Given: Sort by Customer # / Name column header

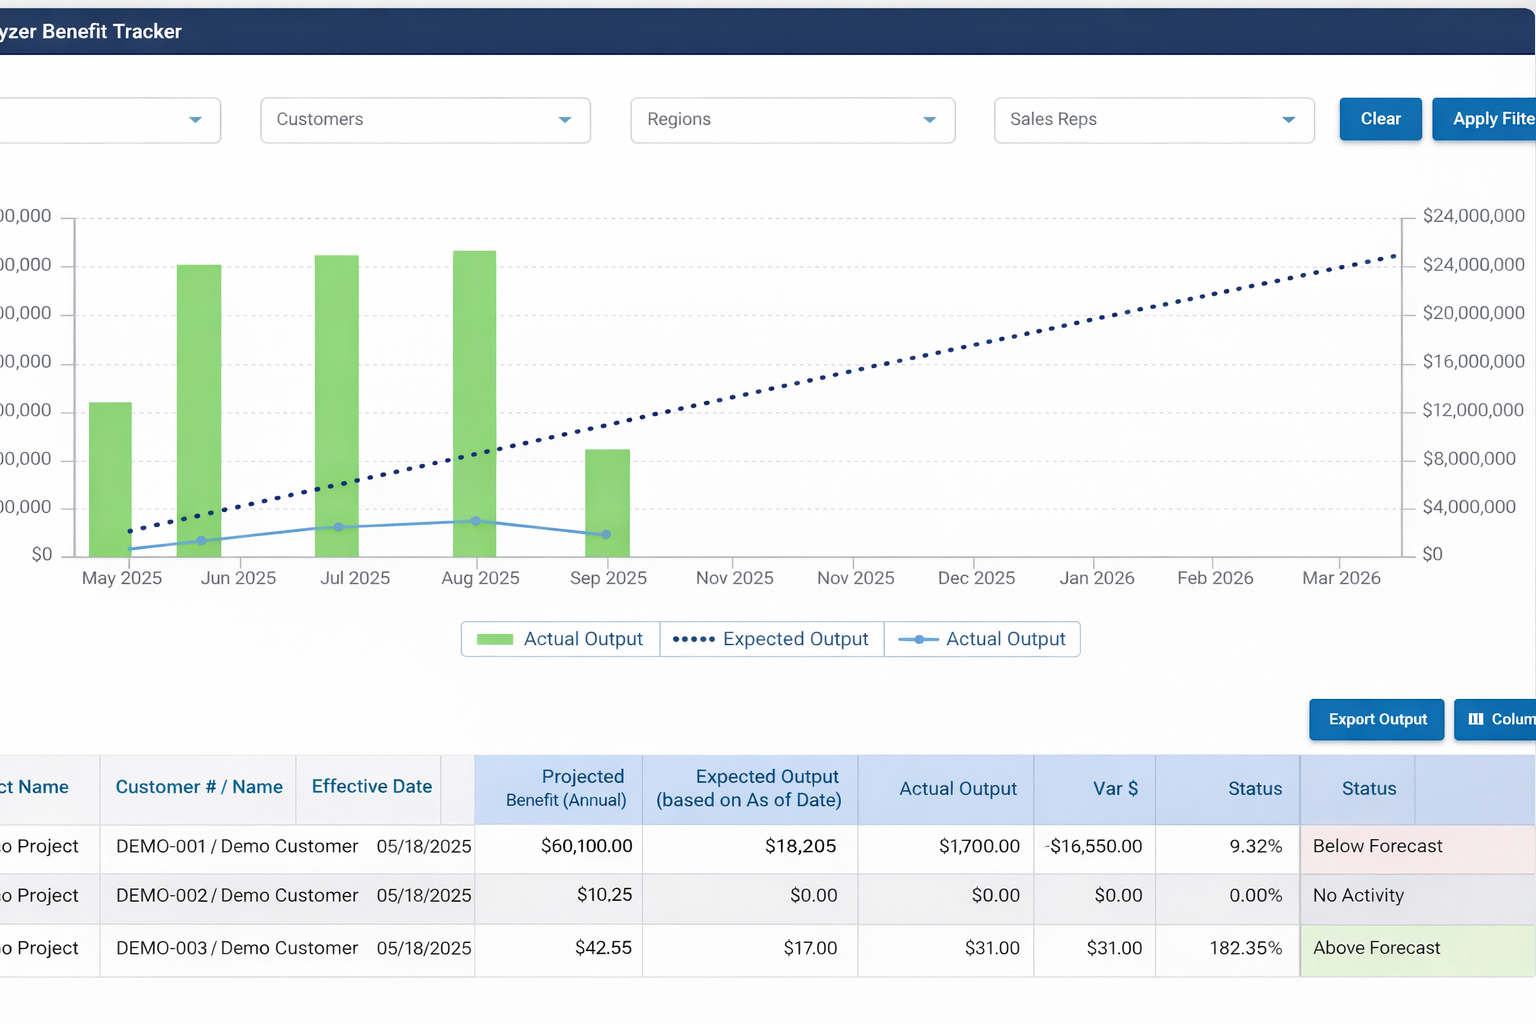Looking at the screenshot, I should 199,787.
